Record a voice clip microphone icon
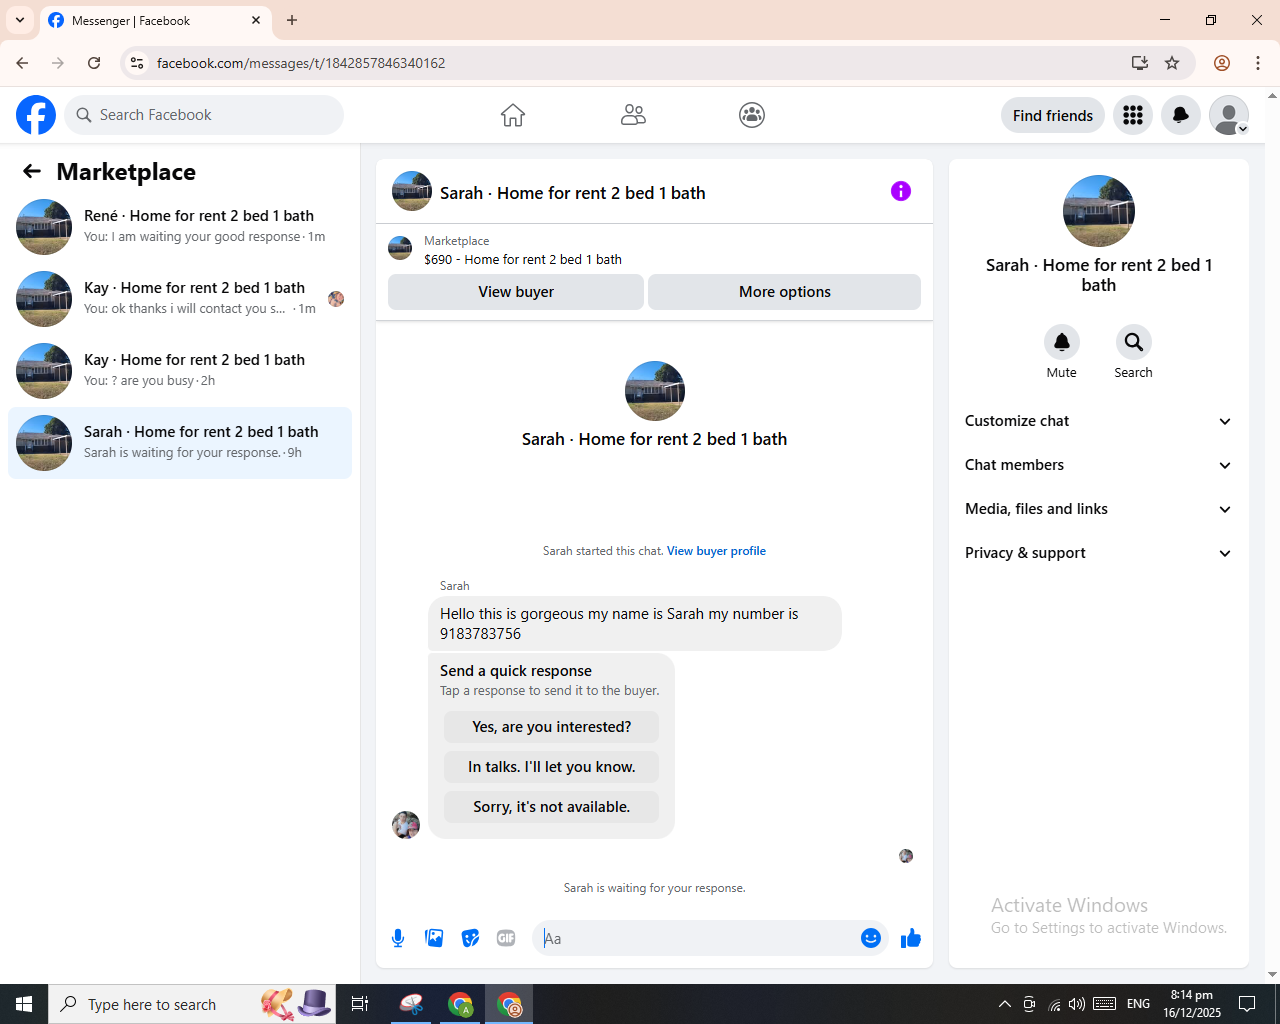Screen dimensions: 1280x1024 398,938
